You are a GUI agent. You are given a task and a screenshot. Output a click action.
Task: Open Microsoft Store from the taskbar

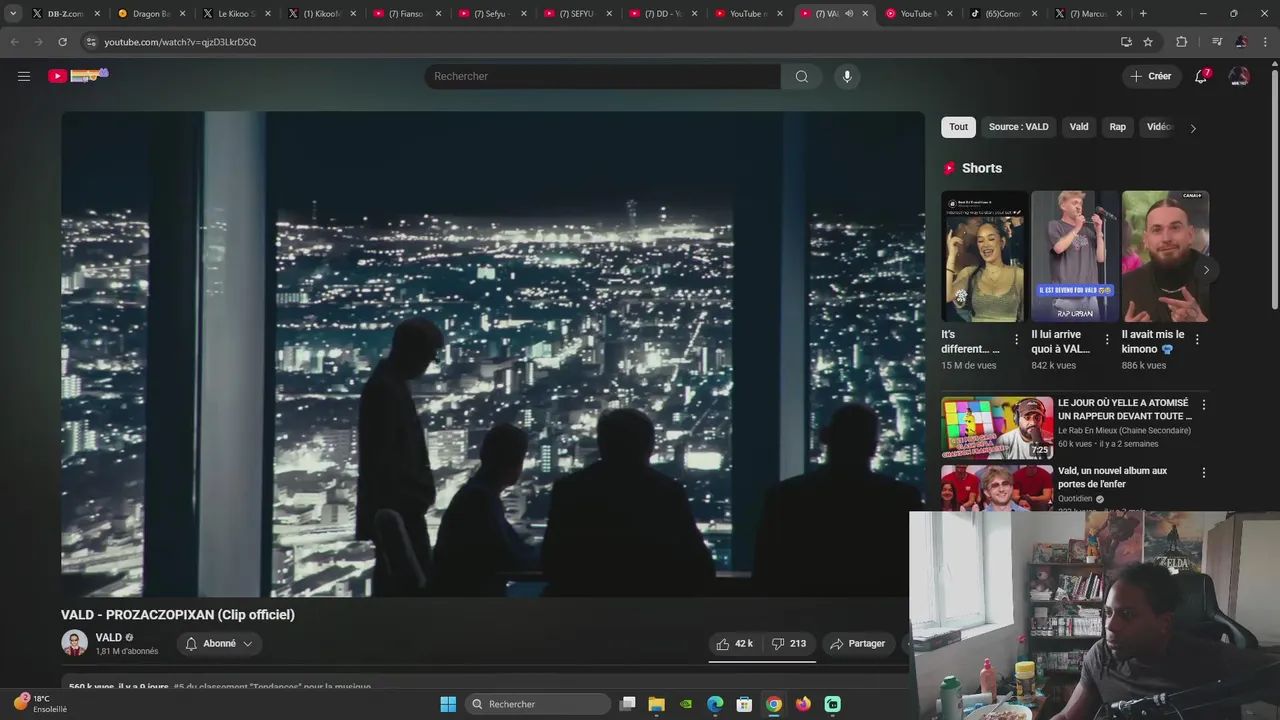pos(744,704)
